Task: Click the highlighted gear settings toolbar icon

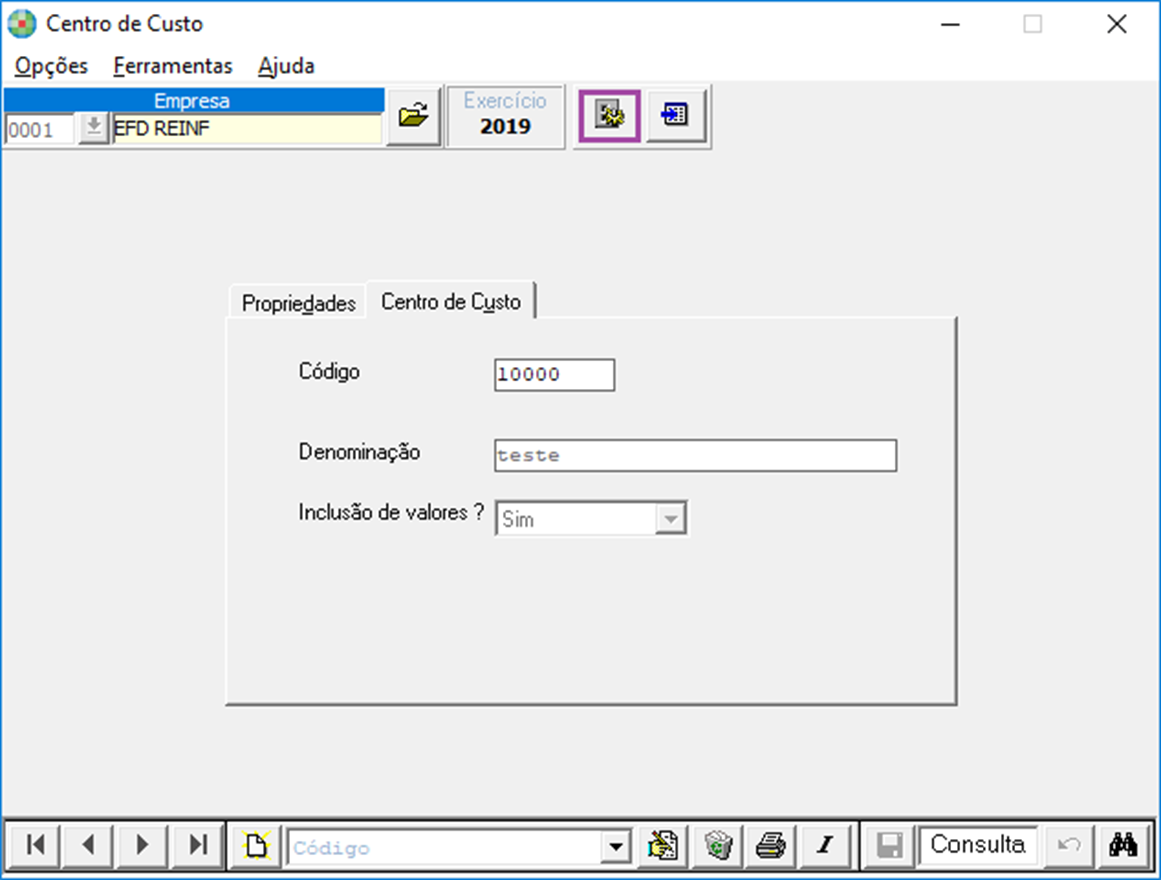Action: click(609, 116)
